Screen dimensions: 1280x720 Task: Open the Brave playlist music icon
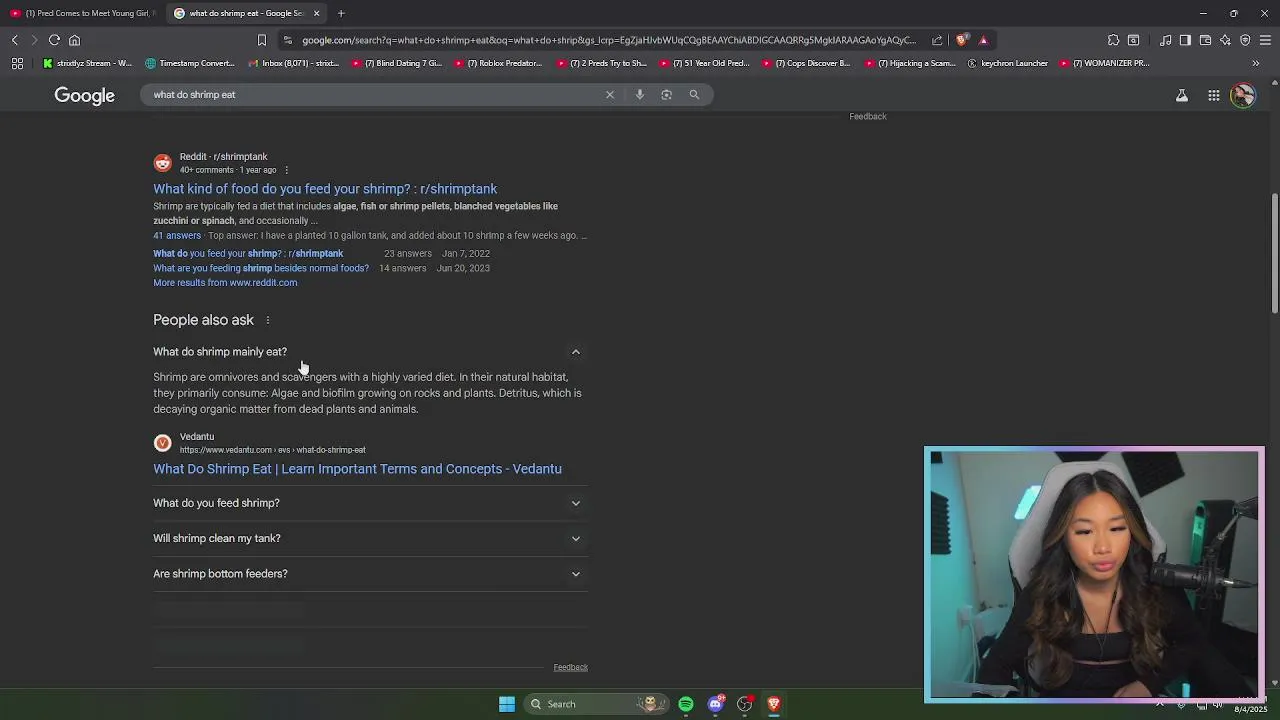[x=1166, y=40]
